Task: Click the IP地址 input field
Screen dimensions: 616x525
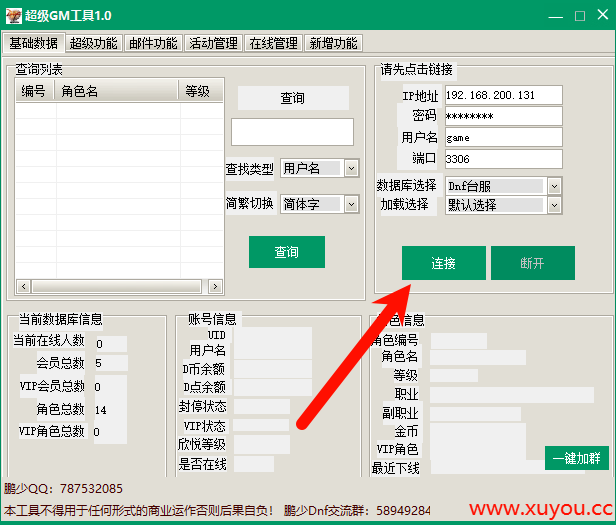Action: pos(503,95)
